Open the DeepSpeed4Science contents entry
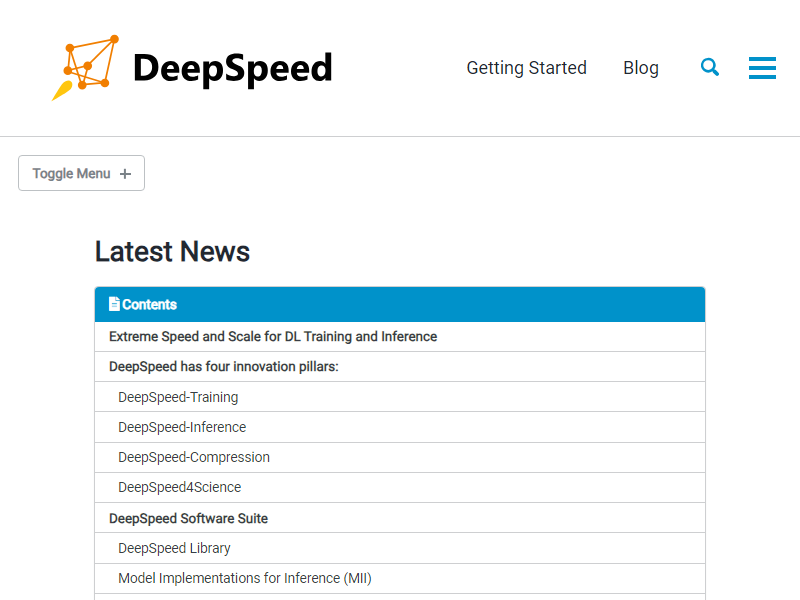The image size is (800, 600). pos(400,487)
